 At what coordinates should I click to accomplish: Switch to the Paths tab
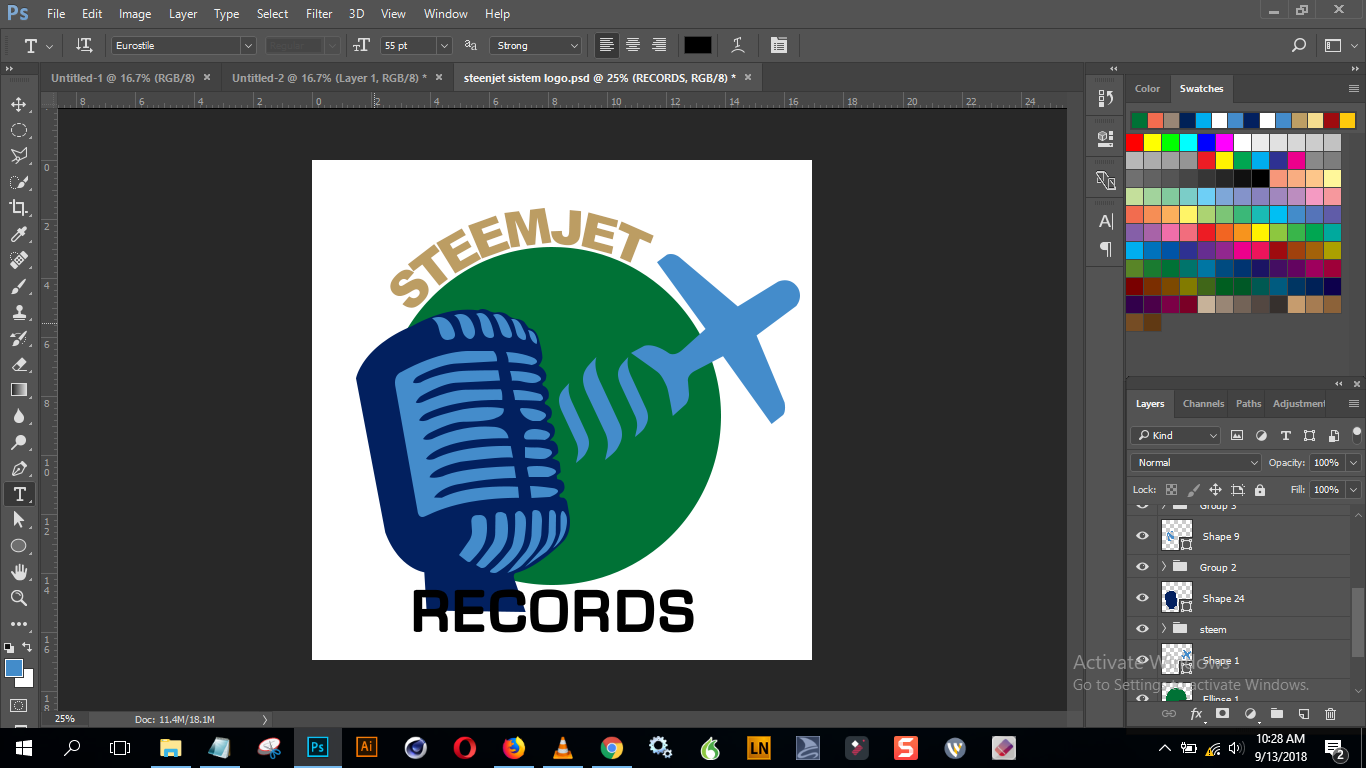1249,404
